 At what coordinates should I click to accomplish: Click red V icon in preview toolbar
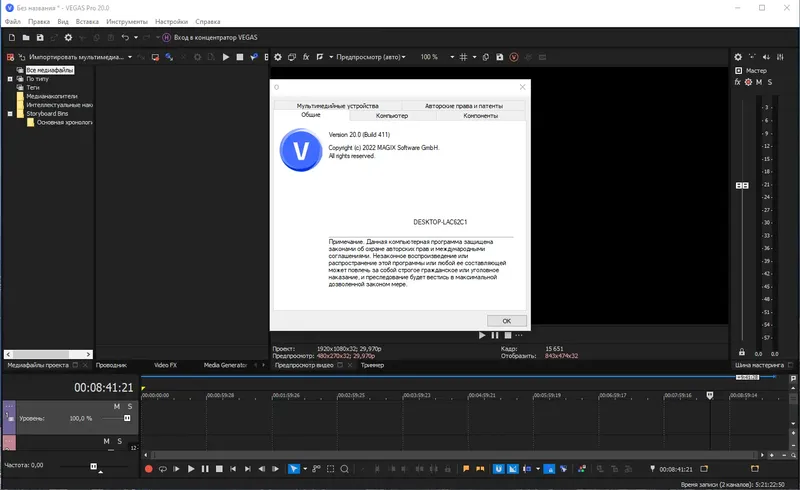[514, 57]
